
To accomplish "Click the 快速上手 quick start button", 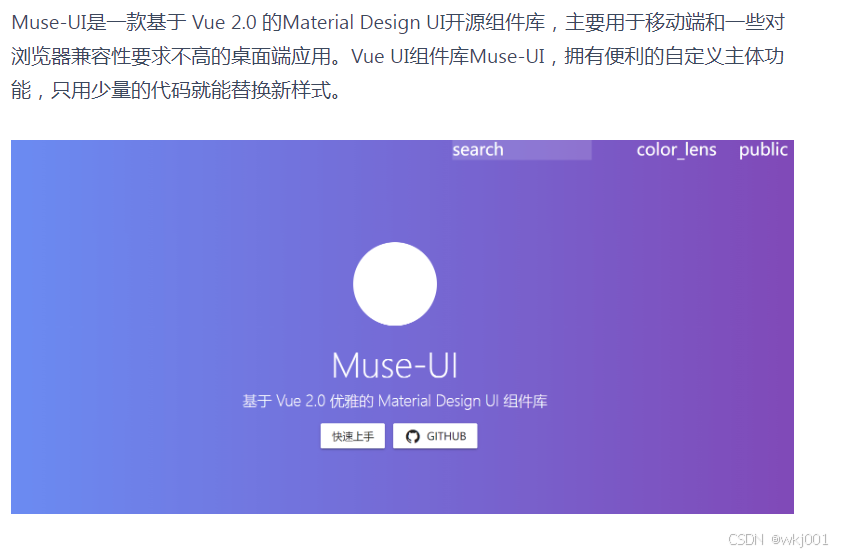I will click(352, 436).
